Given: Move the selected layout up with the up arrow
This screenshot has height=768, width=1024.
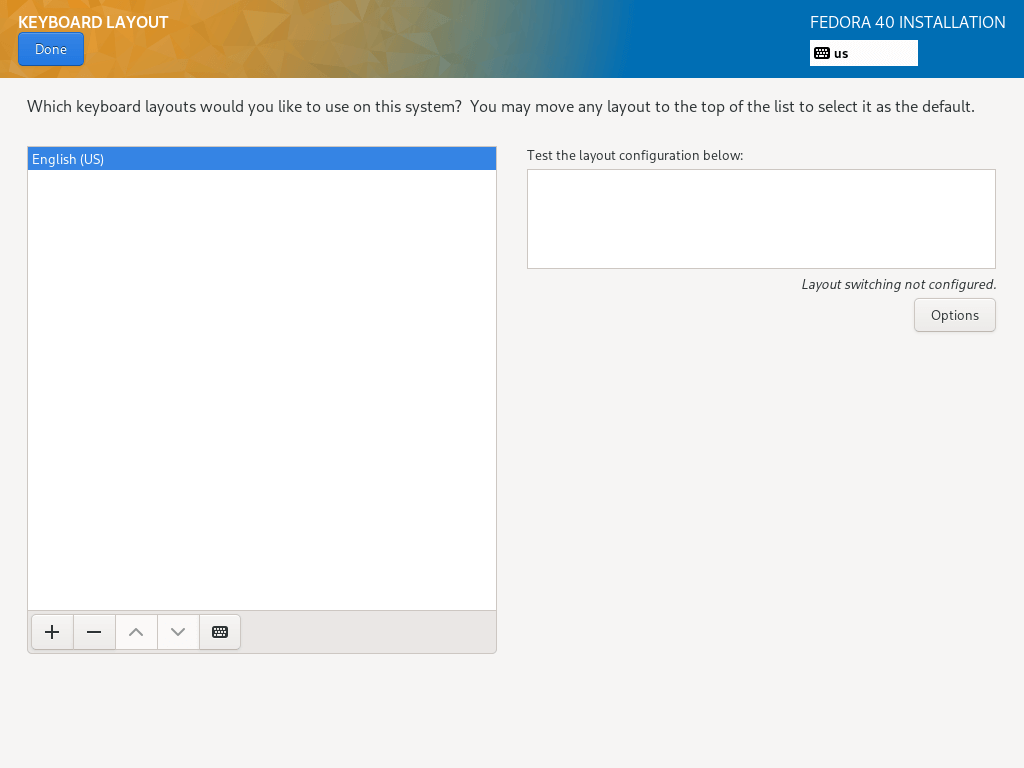Looking at the screenshot, I should click(x=136, y=632).
